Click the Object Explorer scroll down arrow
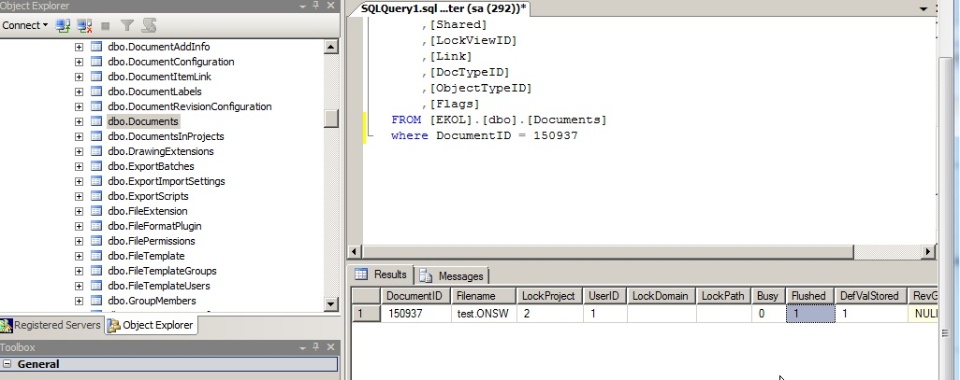The height and width of the screenshot is (380, 960). coord(331,304)
